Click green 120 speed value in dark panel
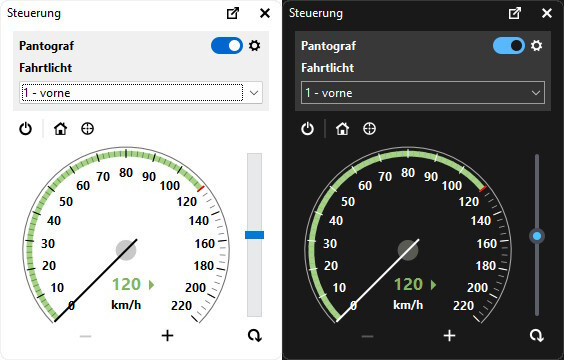The height and width of the screenshot is (360, 564). (x=408, y=284)
